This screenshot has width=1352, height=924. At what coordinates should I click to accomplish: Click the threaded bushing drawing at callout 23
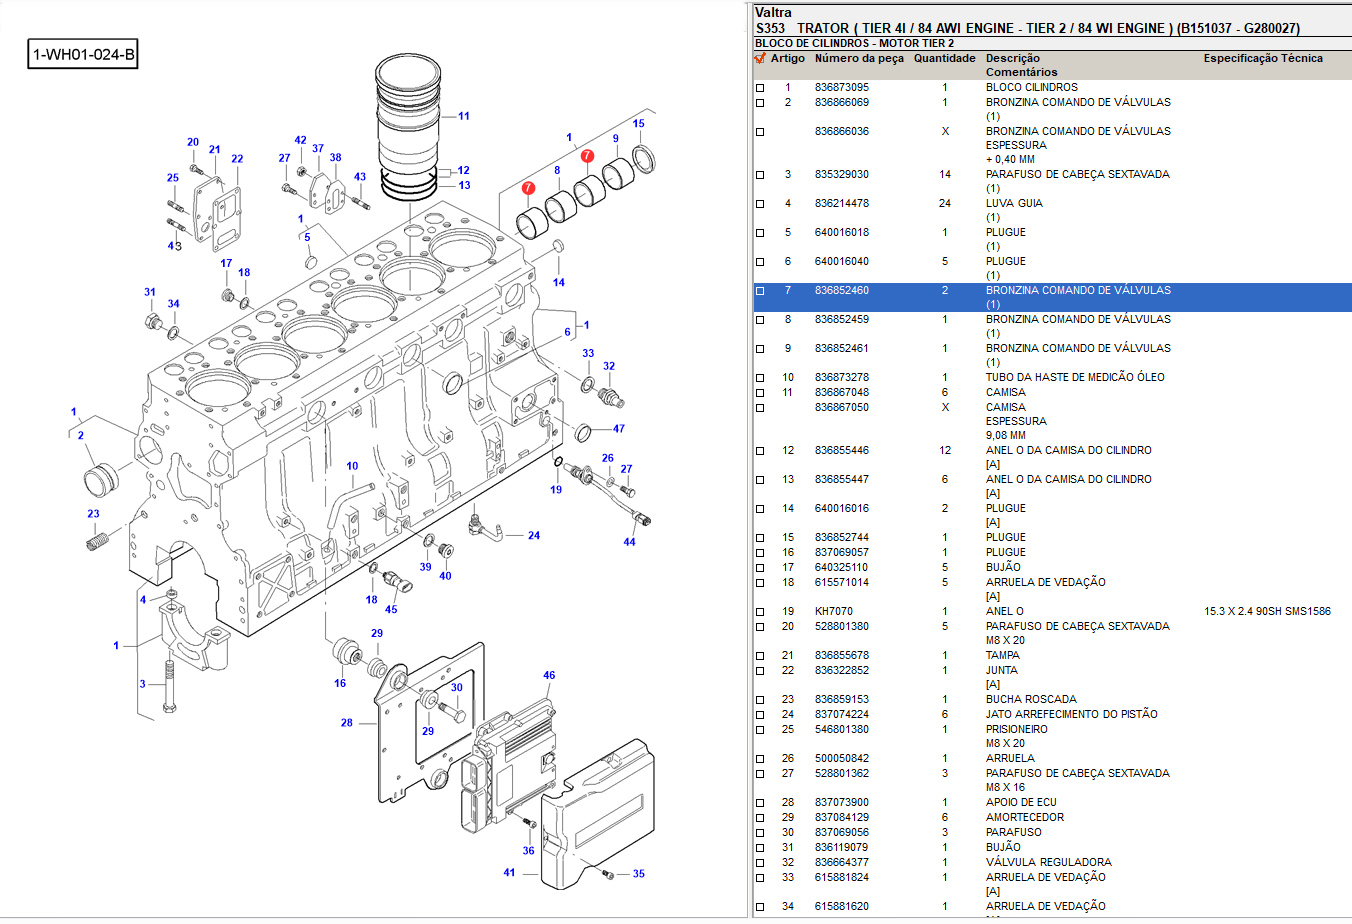click(98, 541)
